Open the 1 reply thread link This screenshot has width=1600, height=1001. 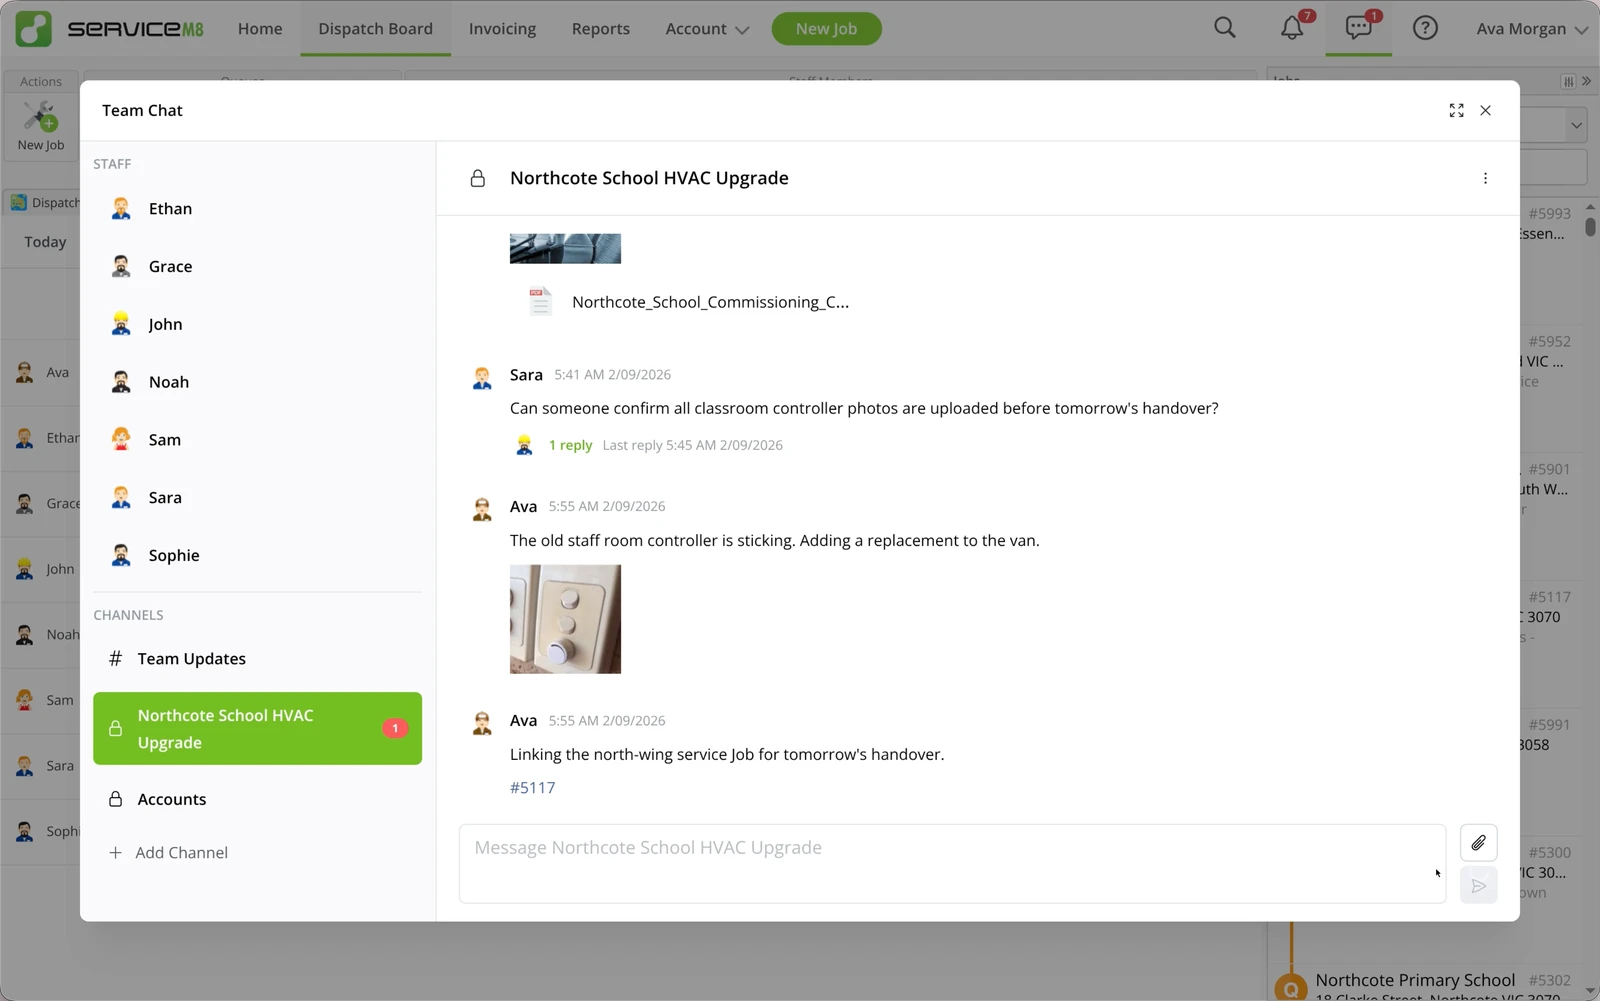(570, 445)
